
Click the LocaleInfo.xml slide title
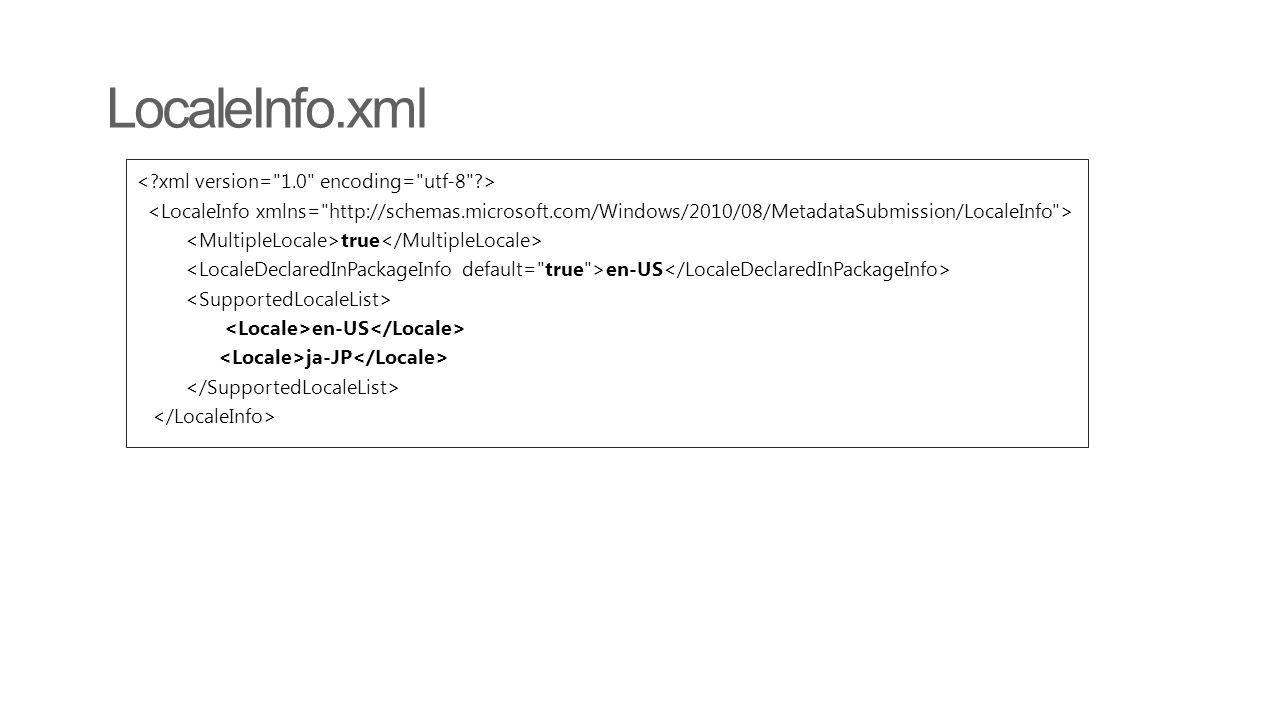click(267, 110)
